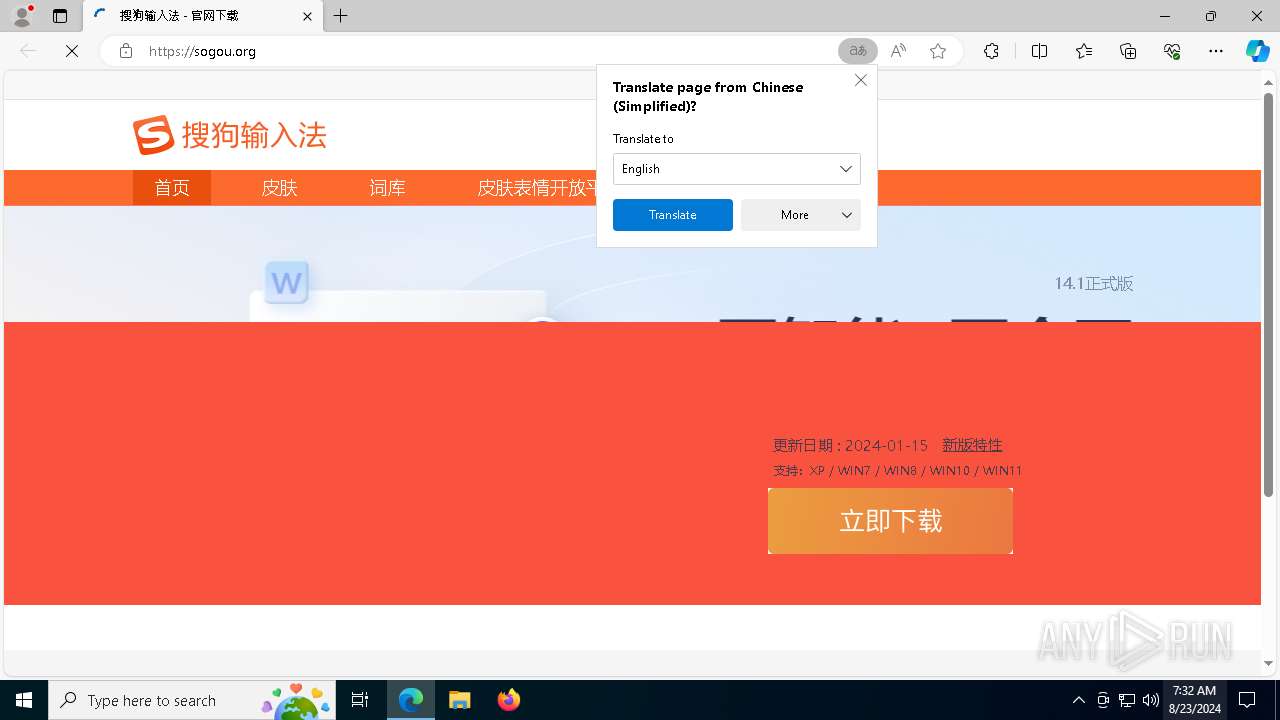The height and width of the screenshot is (720, 1280).
Task: Show hidden system tray icons
Action: pos(1078,700)
